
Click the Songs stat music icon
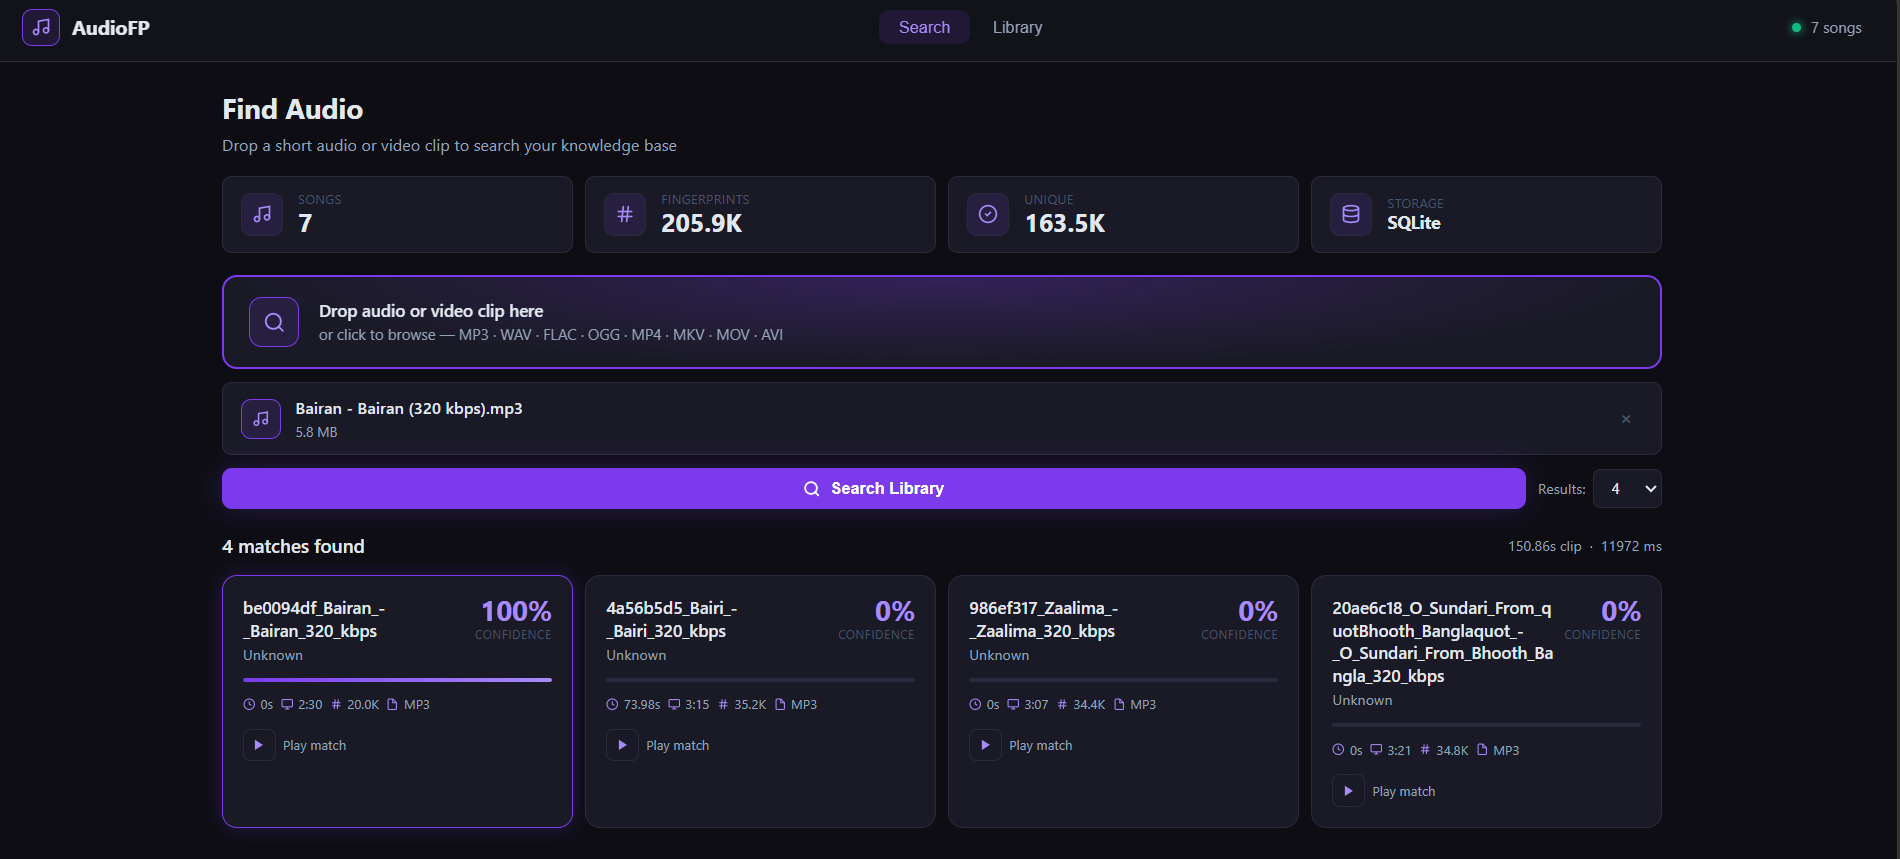pos(262,214)
